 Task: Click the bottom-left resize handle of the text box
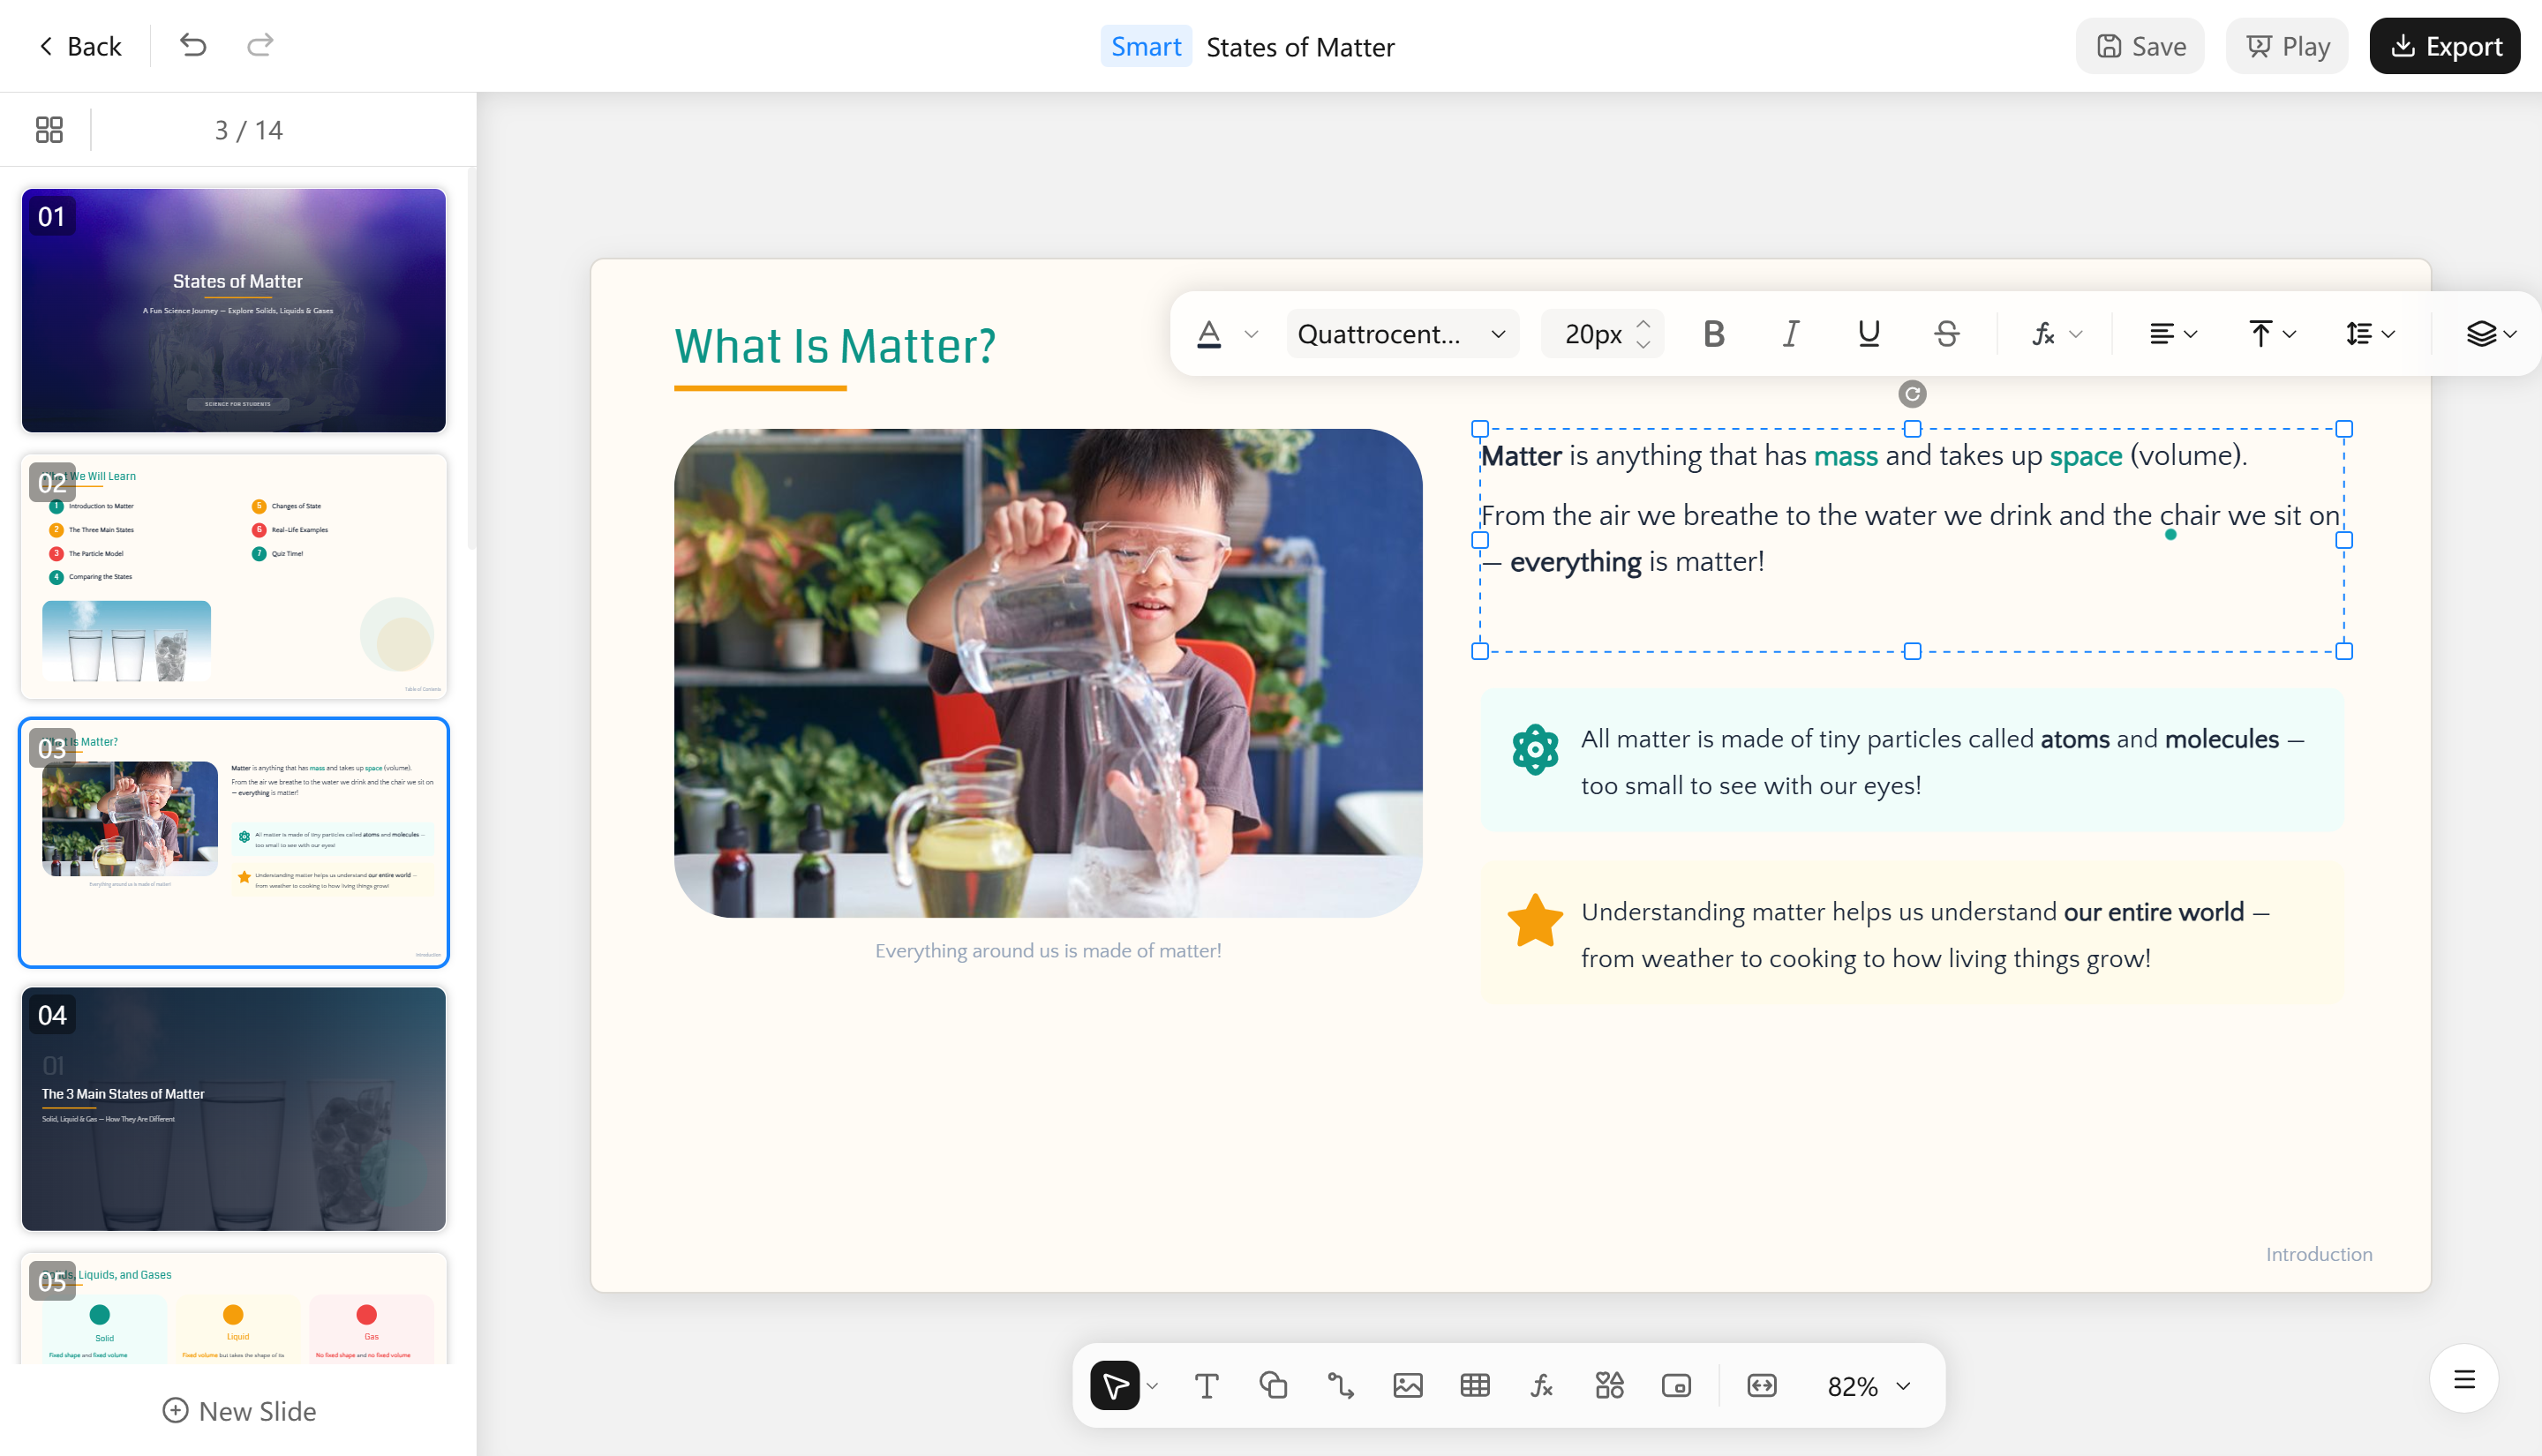[1480, 651]
